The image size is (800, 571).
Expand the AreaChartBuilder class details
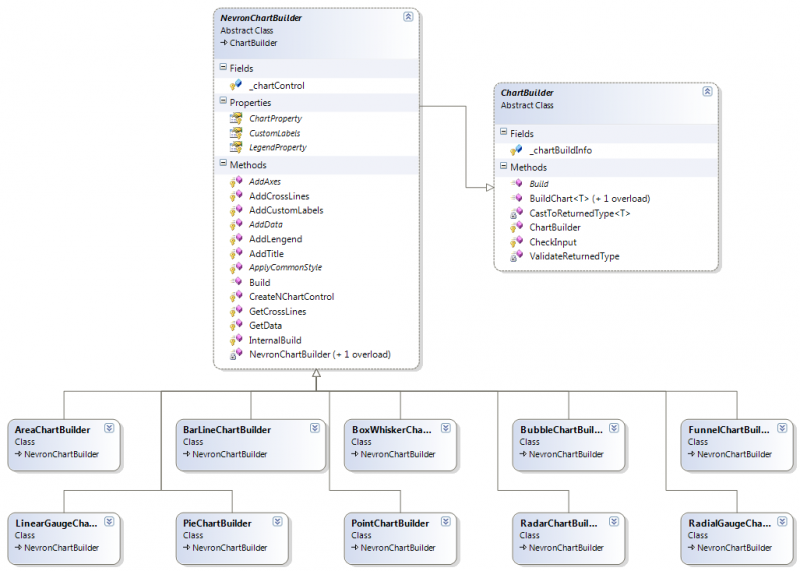[x=109, y=428]
